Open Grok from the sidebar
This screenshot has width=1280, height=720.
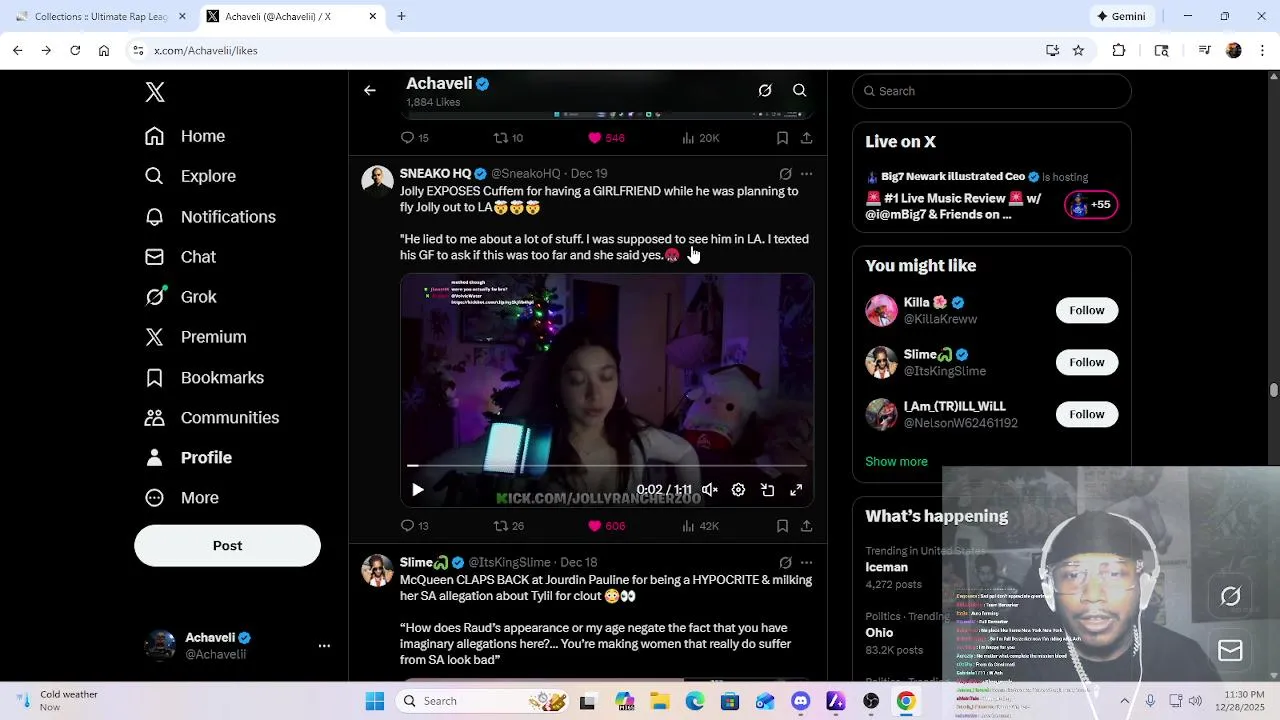coord(180,297)
